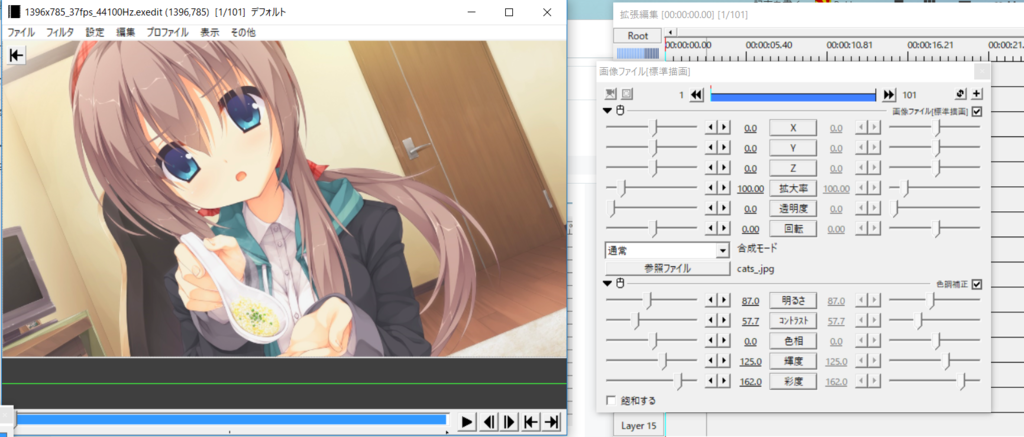Click mouse icon in 画像ファイル section header
Image resolution: width=1024 pixels, height=437 pixels.
[620, 111]
